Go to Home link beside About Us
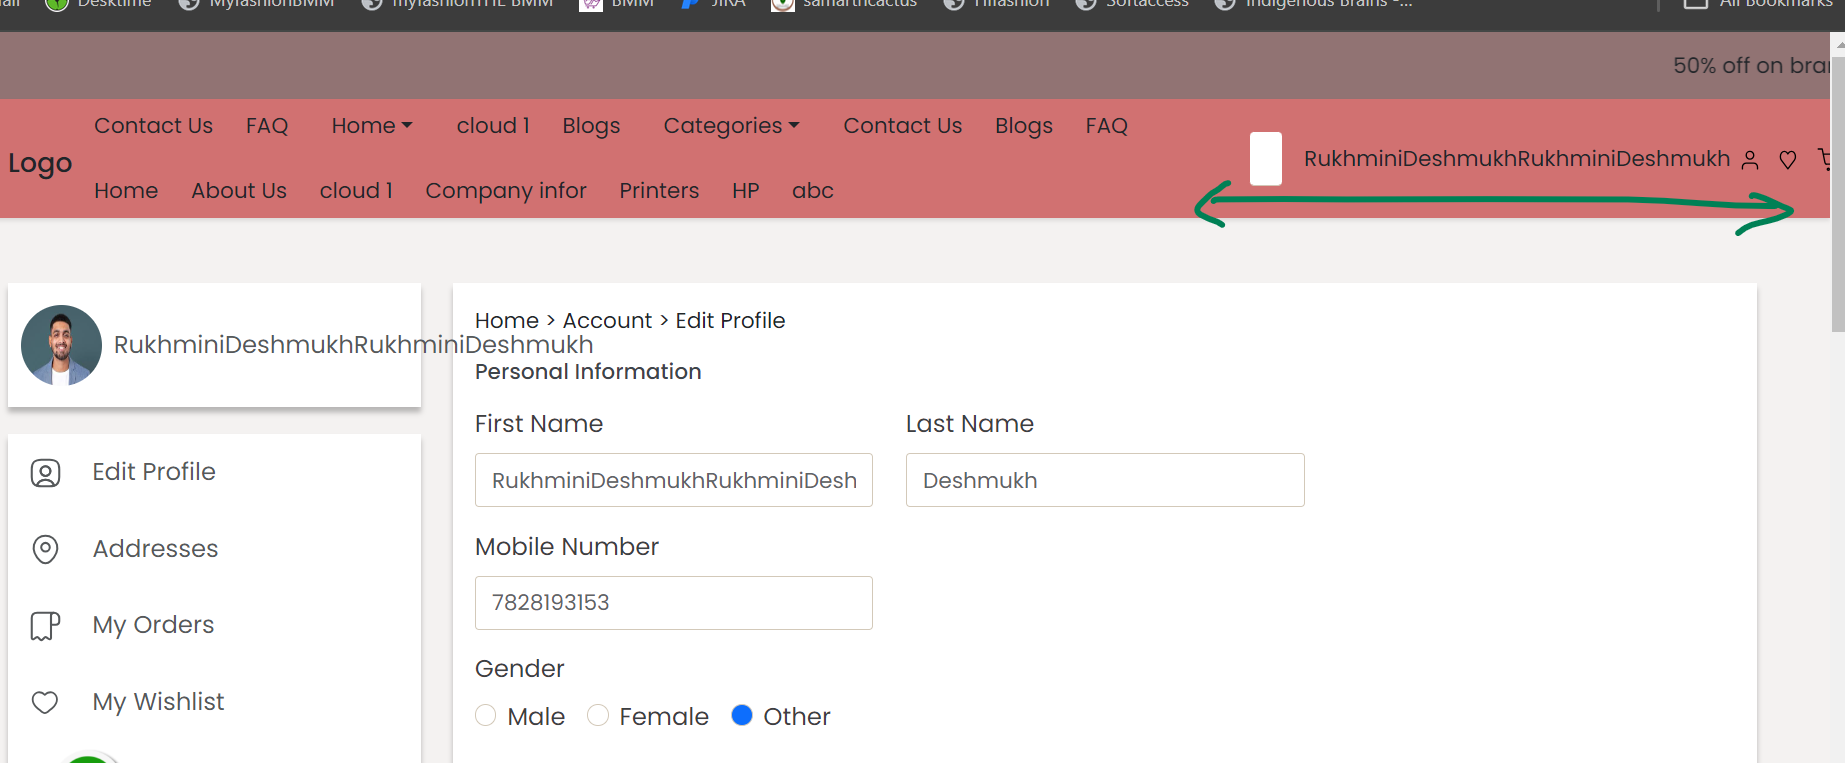This screenshot has width=1845, height=763. (126, 191)
